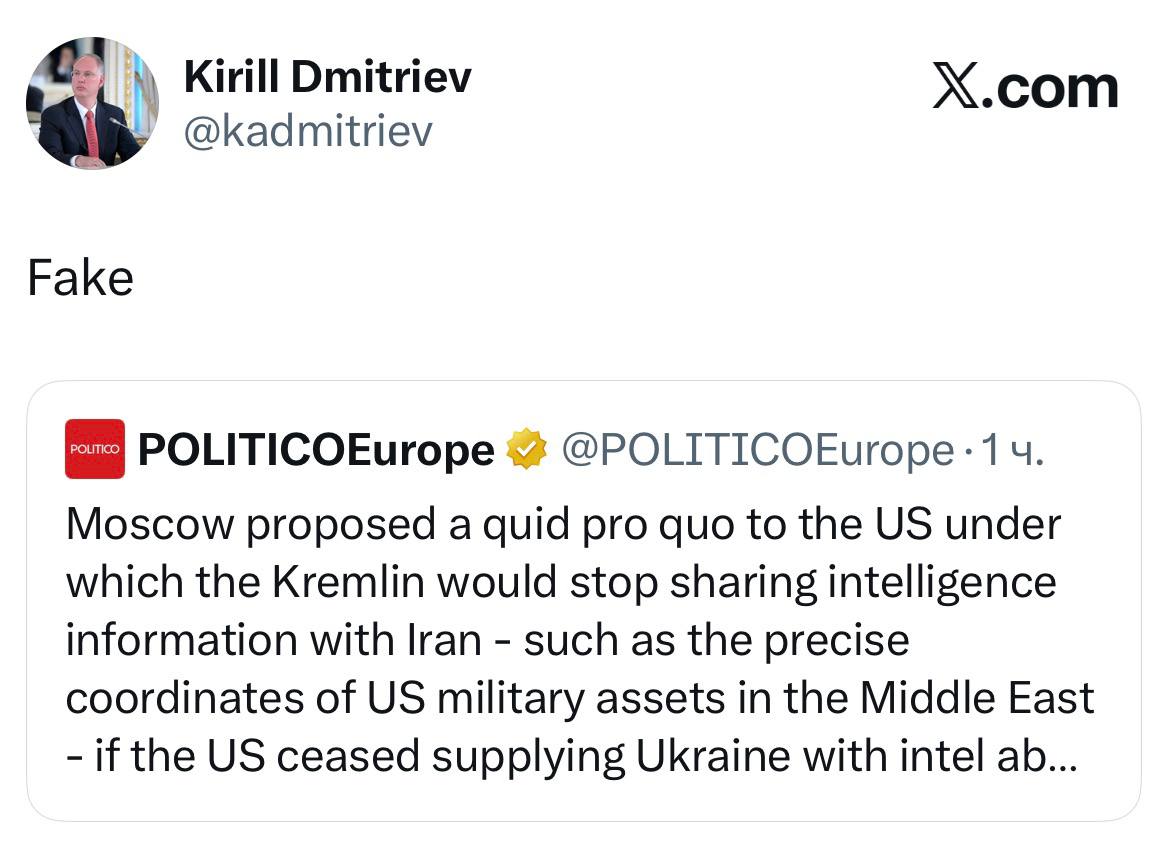1169x847 pixels.
Task: Click the gold verified badge
Action: [527, 450]
